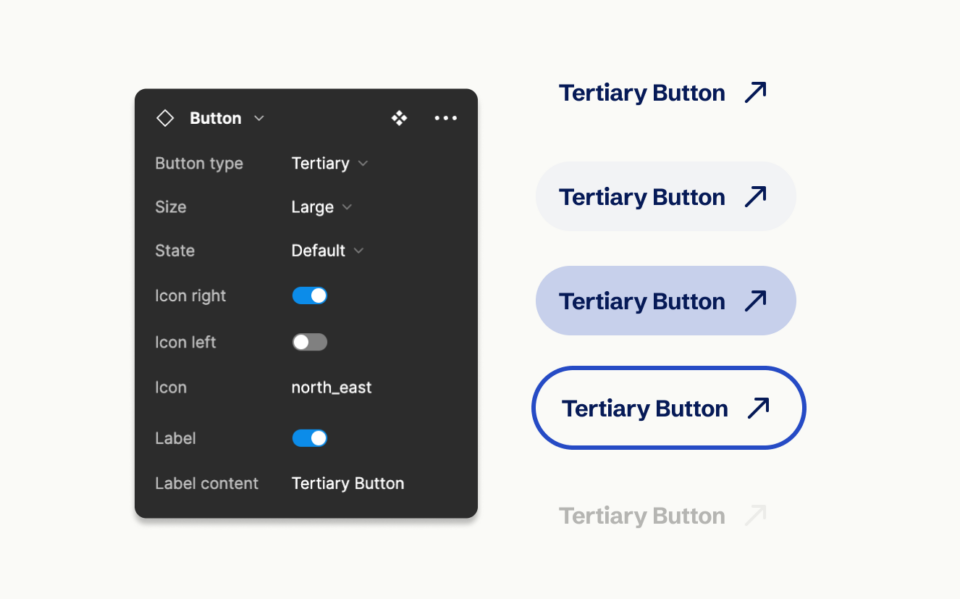Image resolution: width=960 pixels, height=599 pixels.
Task: Click the arrow icon inside the pill-shaped hover button
Action: point(756,196)
